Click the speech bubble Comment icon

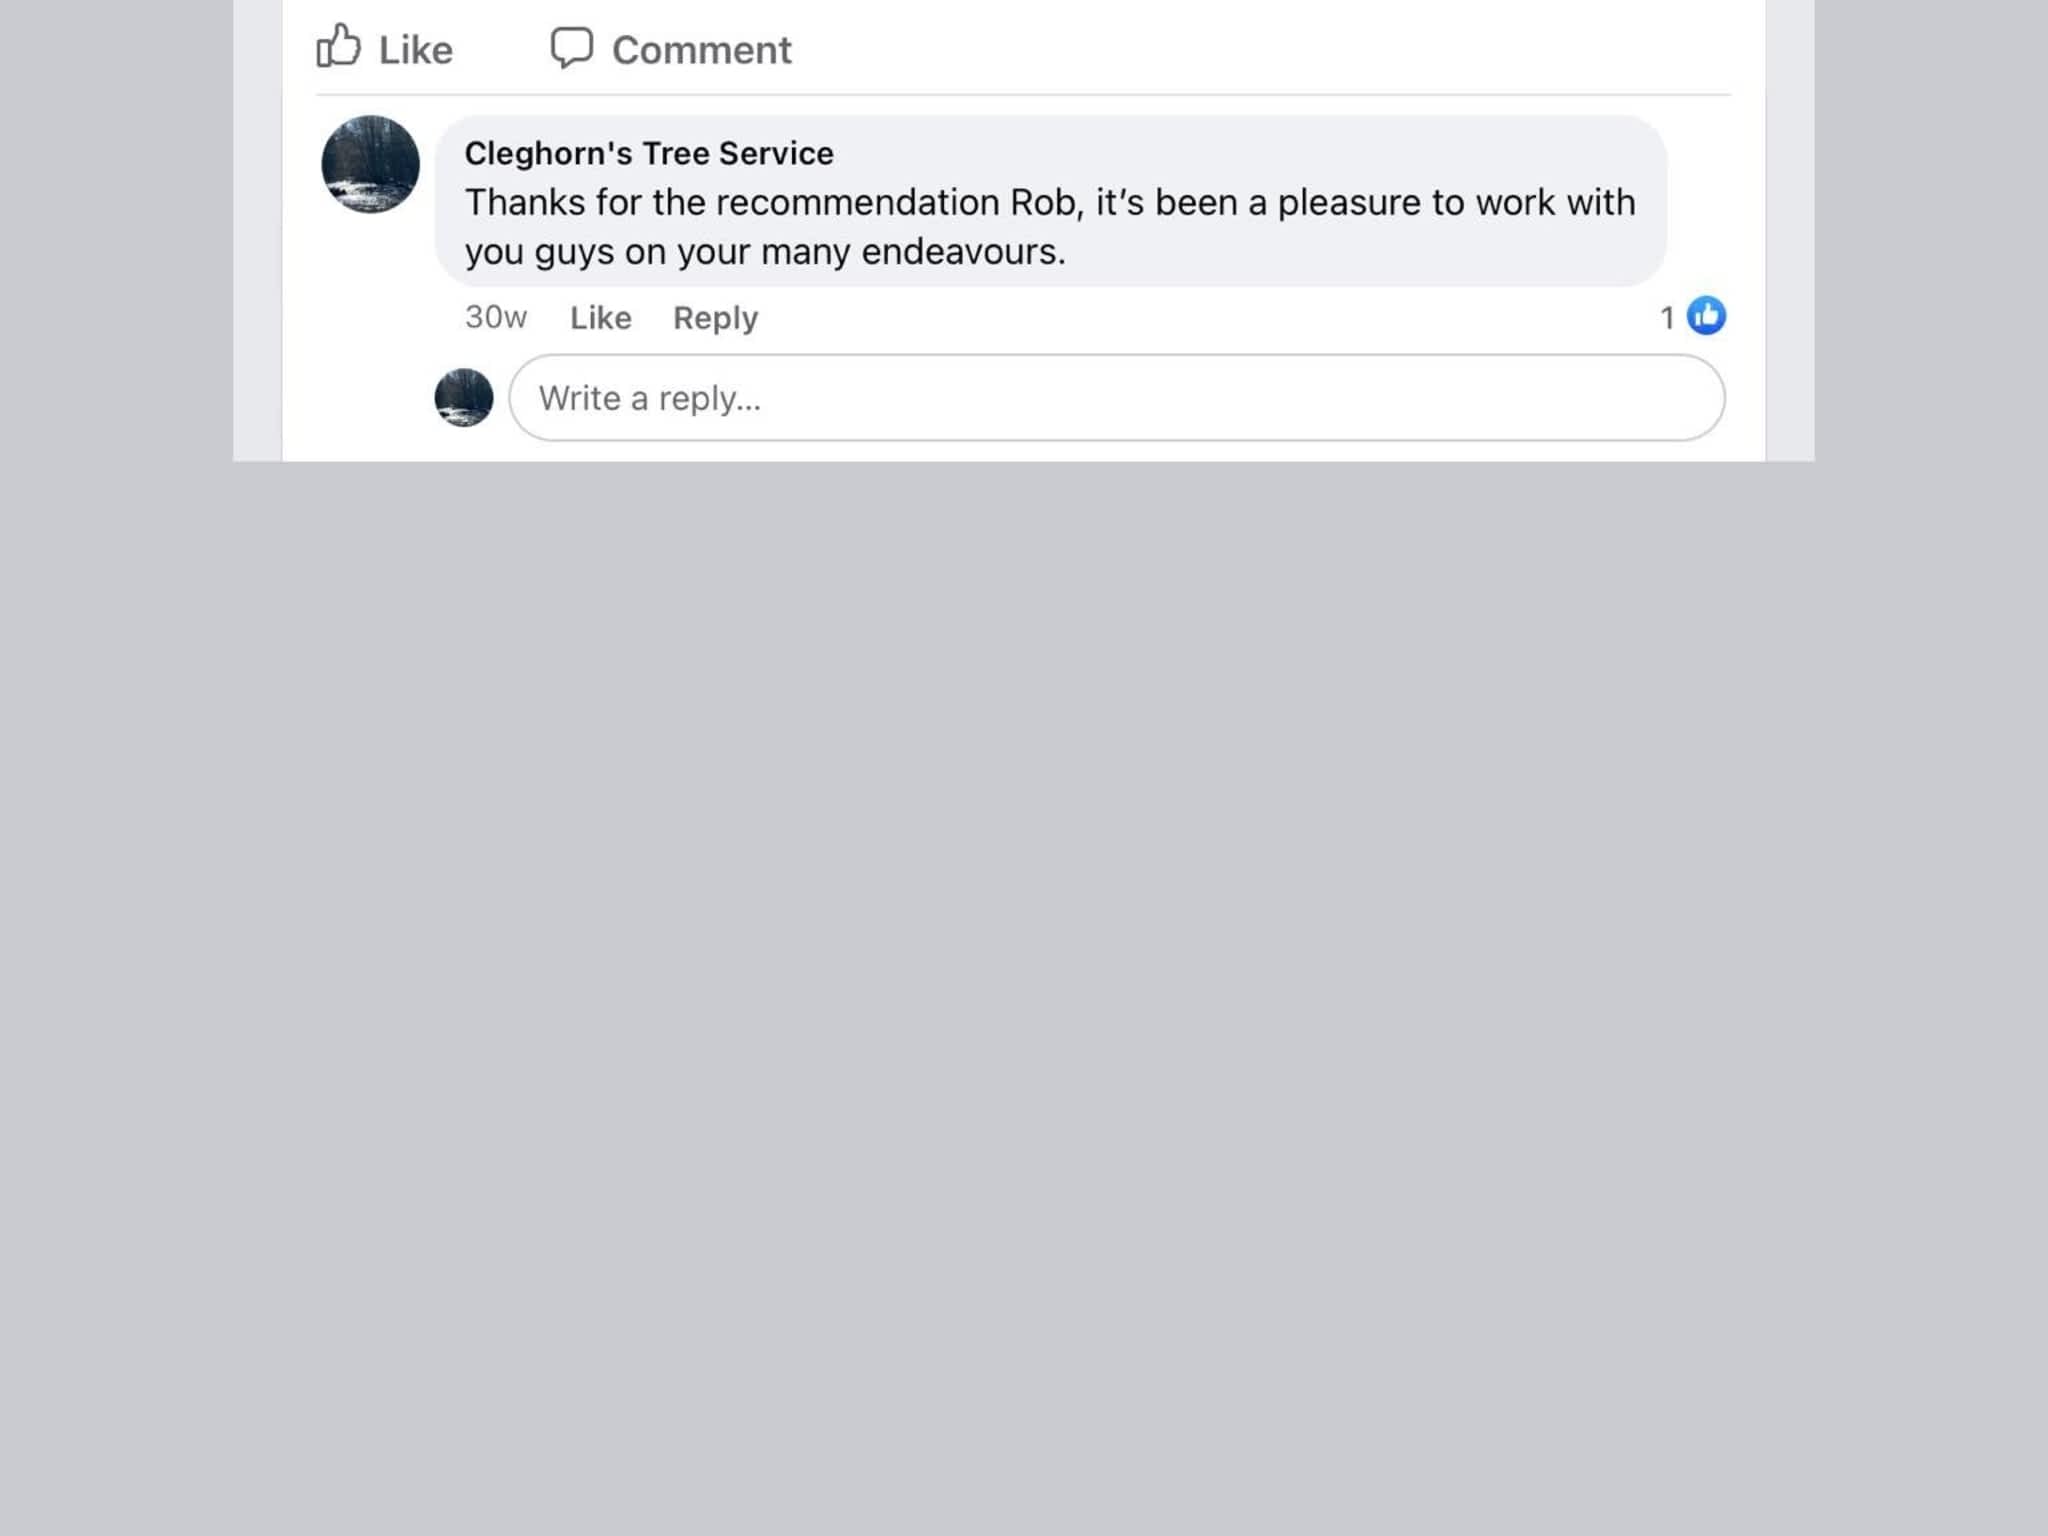click(x=572, y=47)
